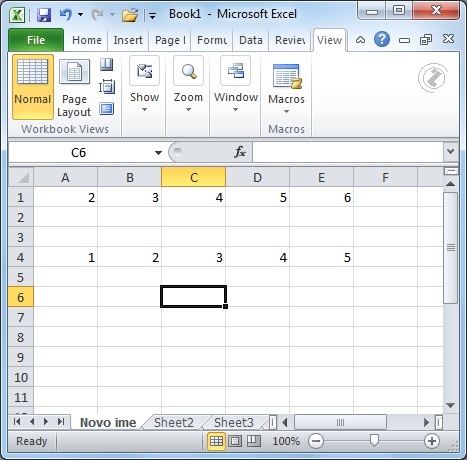Click the Insert Function fx icon
The image size is (467, 460).
240,152
